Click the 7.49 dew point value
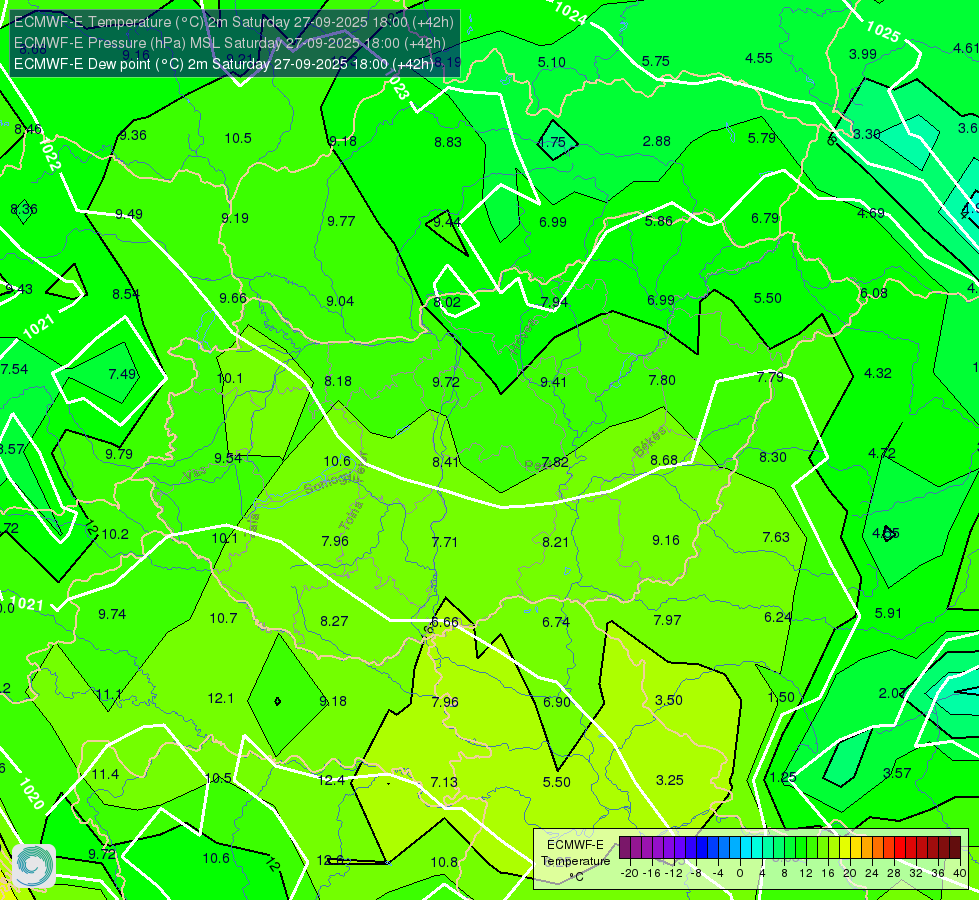Screen dimensions: 979x900 point(122,373)
